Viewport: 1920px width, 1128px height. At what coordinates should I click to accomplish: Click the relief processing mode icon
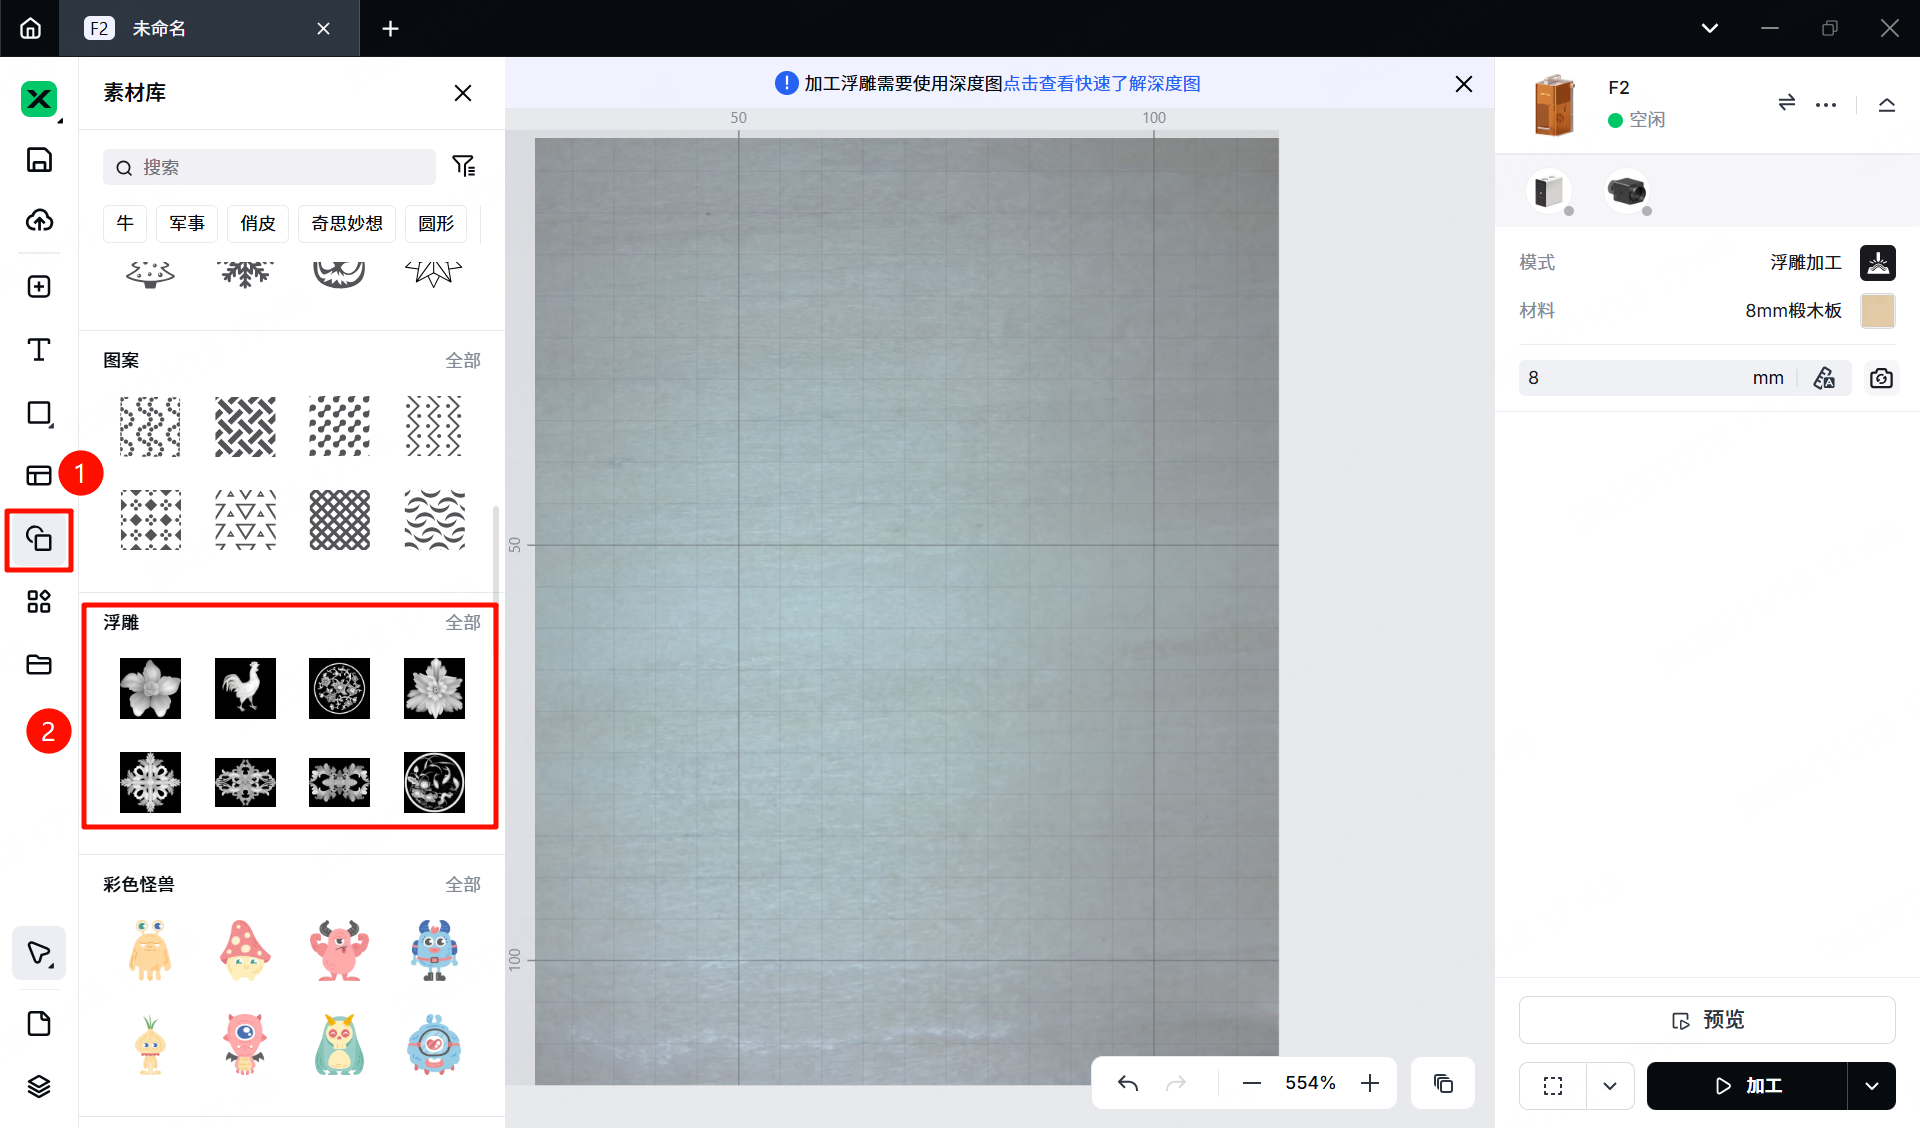pos(1877,262)
